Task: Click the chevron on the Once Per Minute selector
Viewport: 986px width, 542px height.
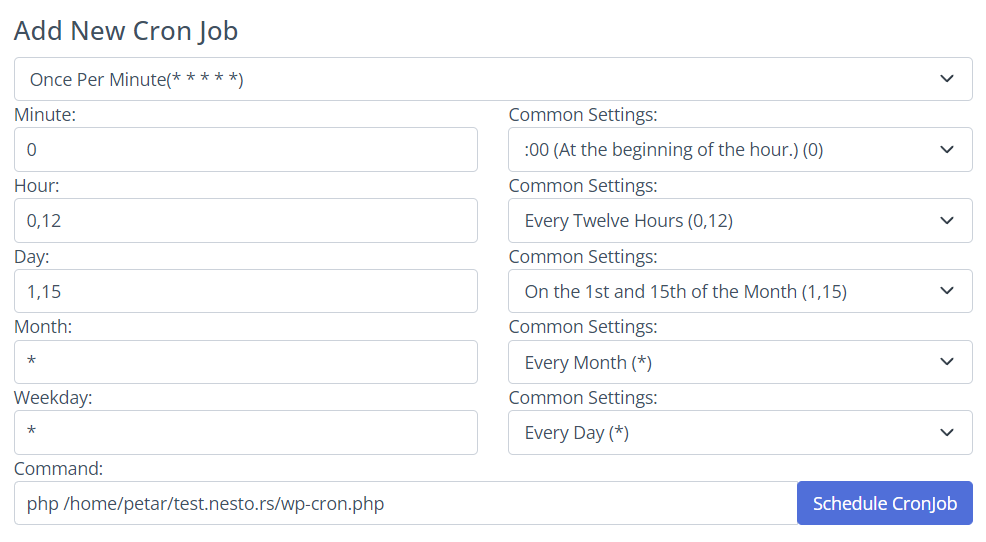Action: (946, 79)
